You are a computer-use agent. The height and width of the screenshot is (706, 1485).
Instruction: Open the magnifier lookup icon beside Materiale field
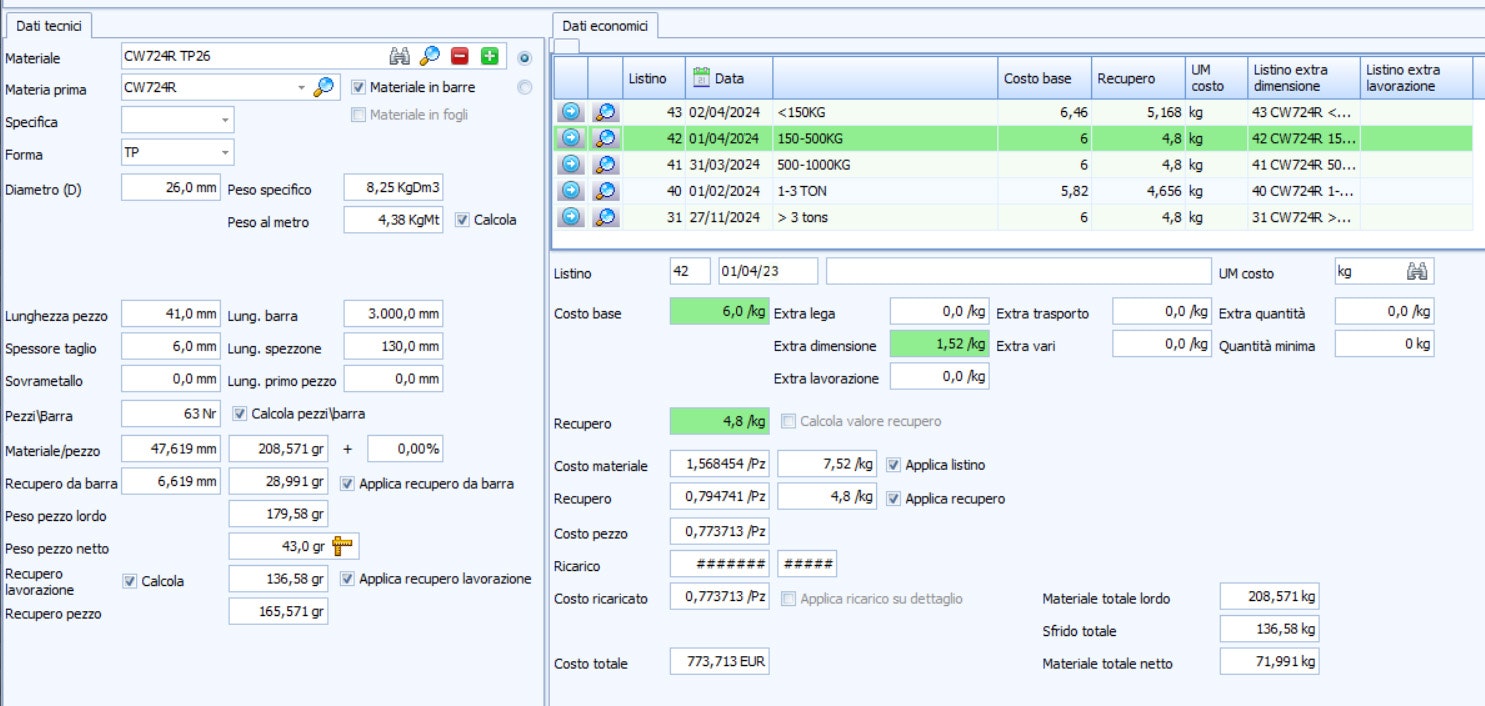(430, 56)
